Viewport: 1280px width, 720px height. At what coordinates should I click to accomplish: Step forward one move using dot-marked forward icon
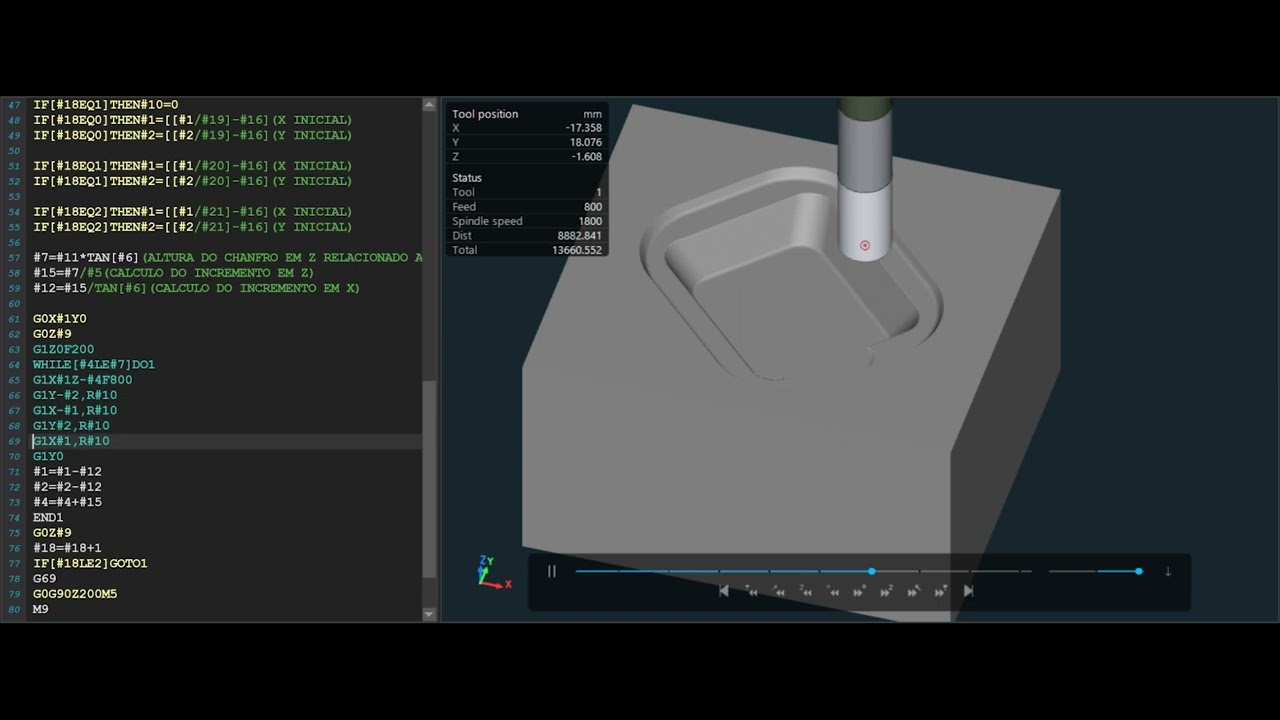tap(859, 591)
